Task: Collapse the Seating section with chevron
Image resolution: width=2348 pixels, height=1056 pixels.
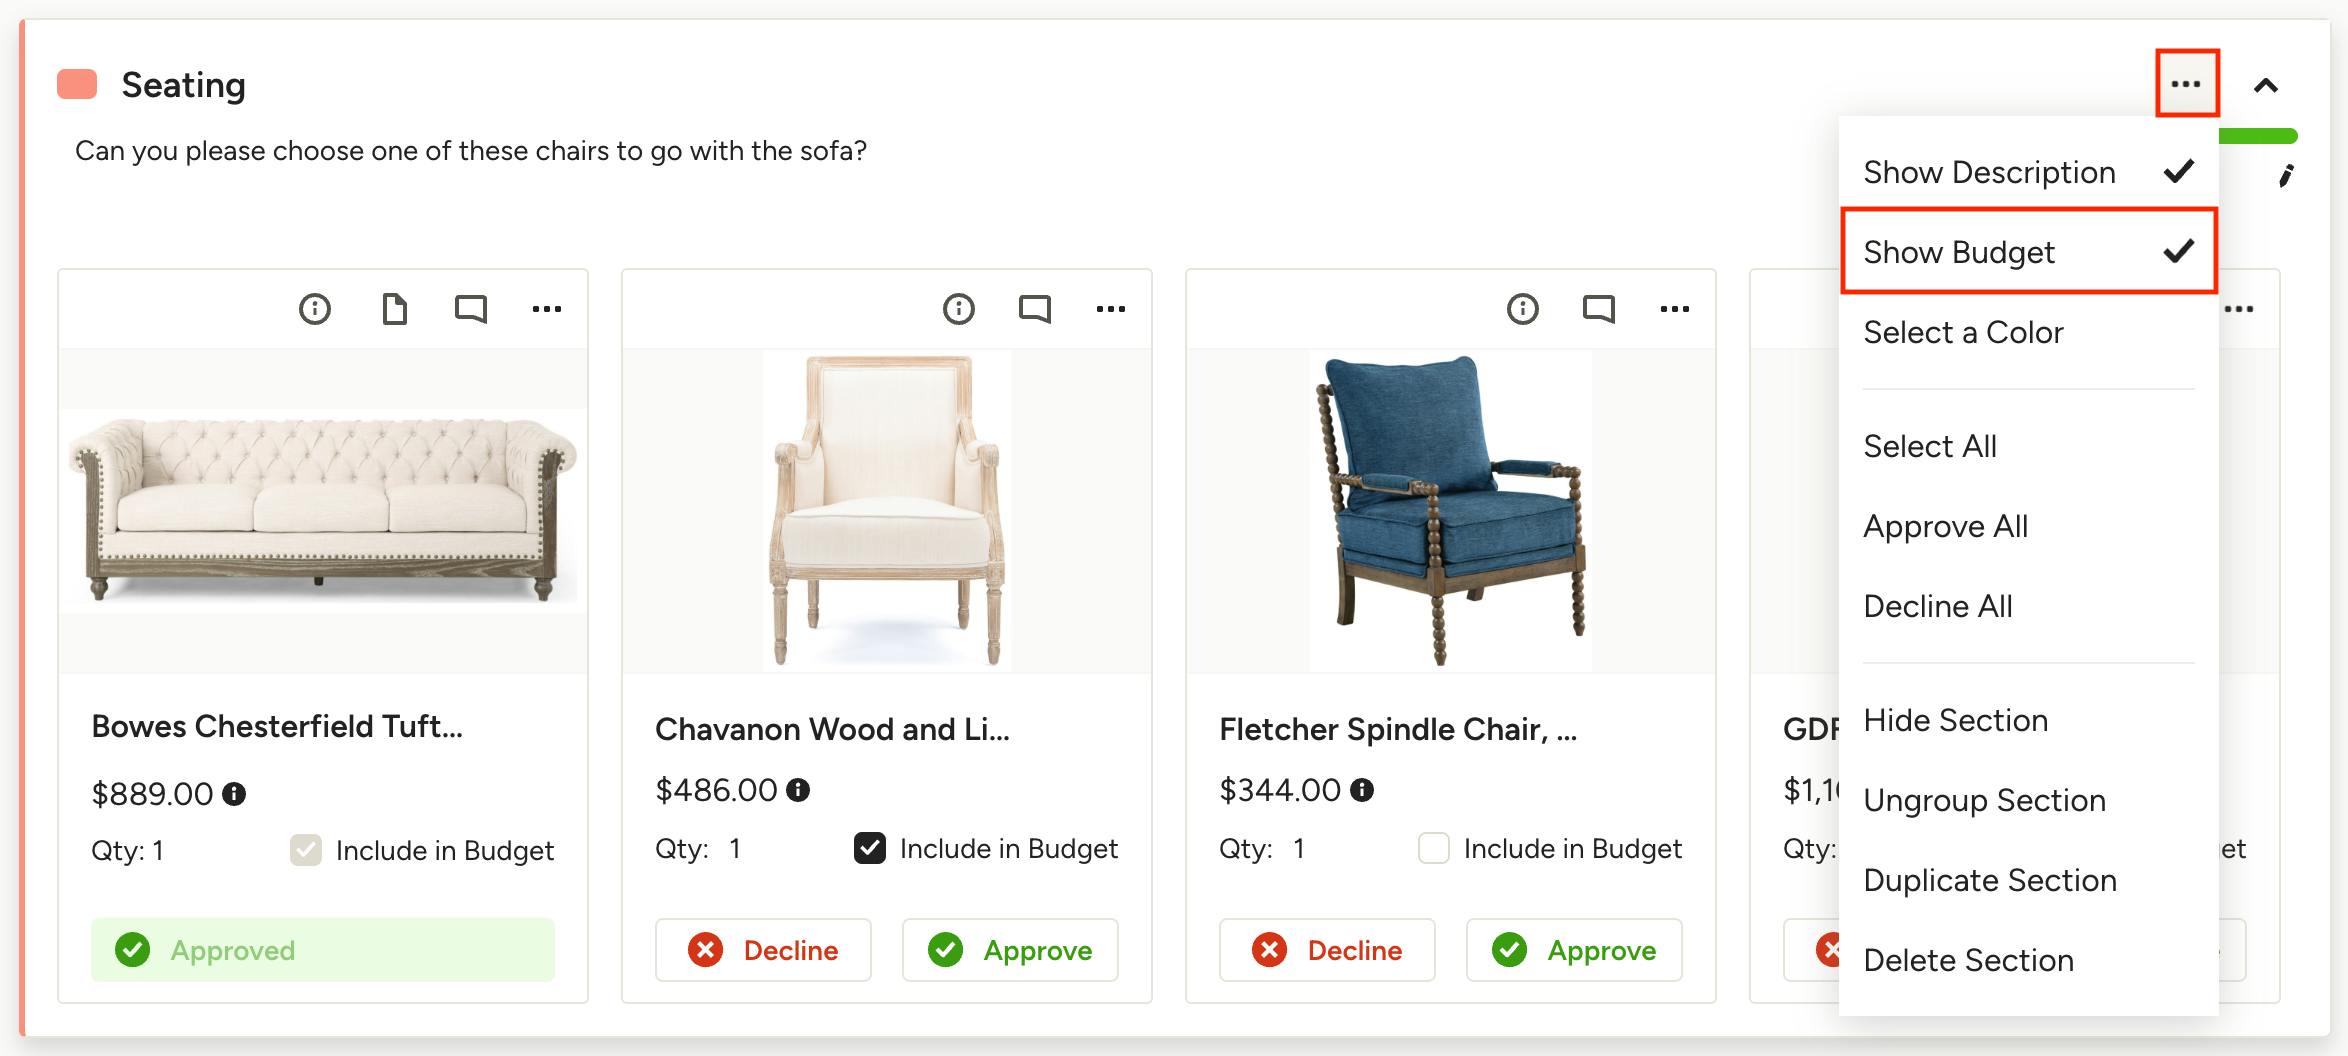Action: pyautogui.click(x=2266, y=86)
